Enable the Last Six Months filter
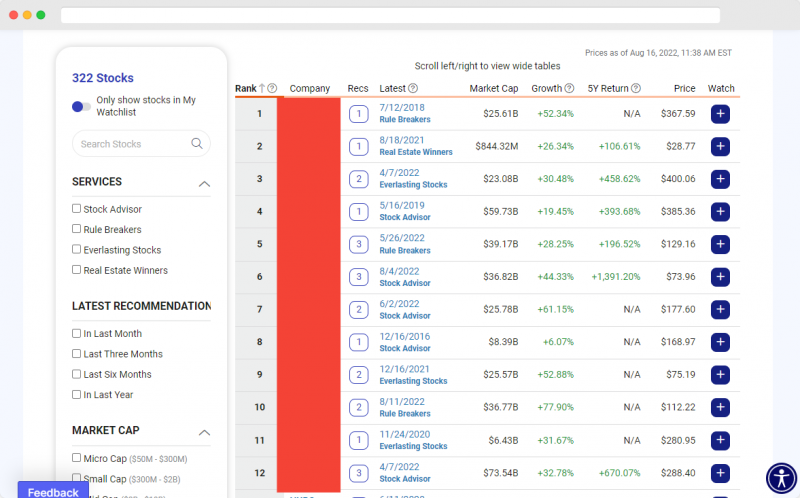 pyautogui.click(x=77, y=374)
